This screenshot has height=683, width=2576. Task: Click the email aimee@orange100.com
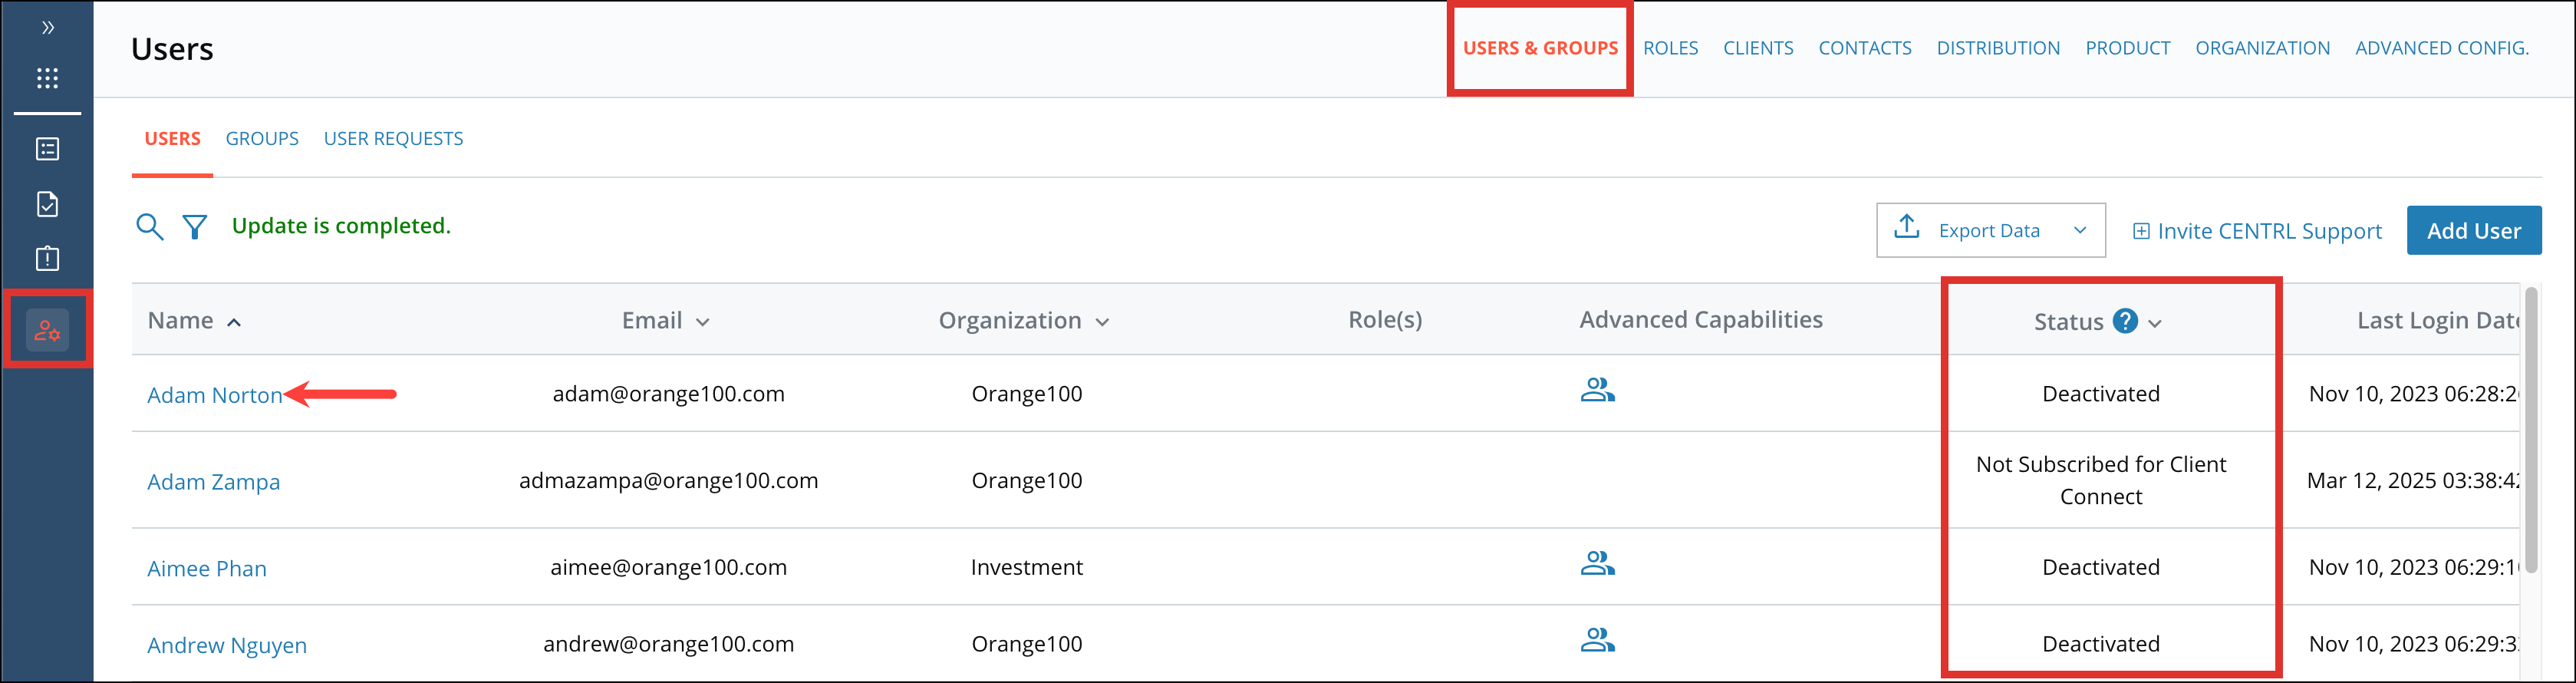pos(668,567)
